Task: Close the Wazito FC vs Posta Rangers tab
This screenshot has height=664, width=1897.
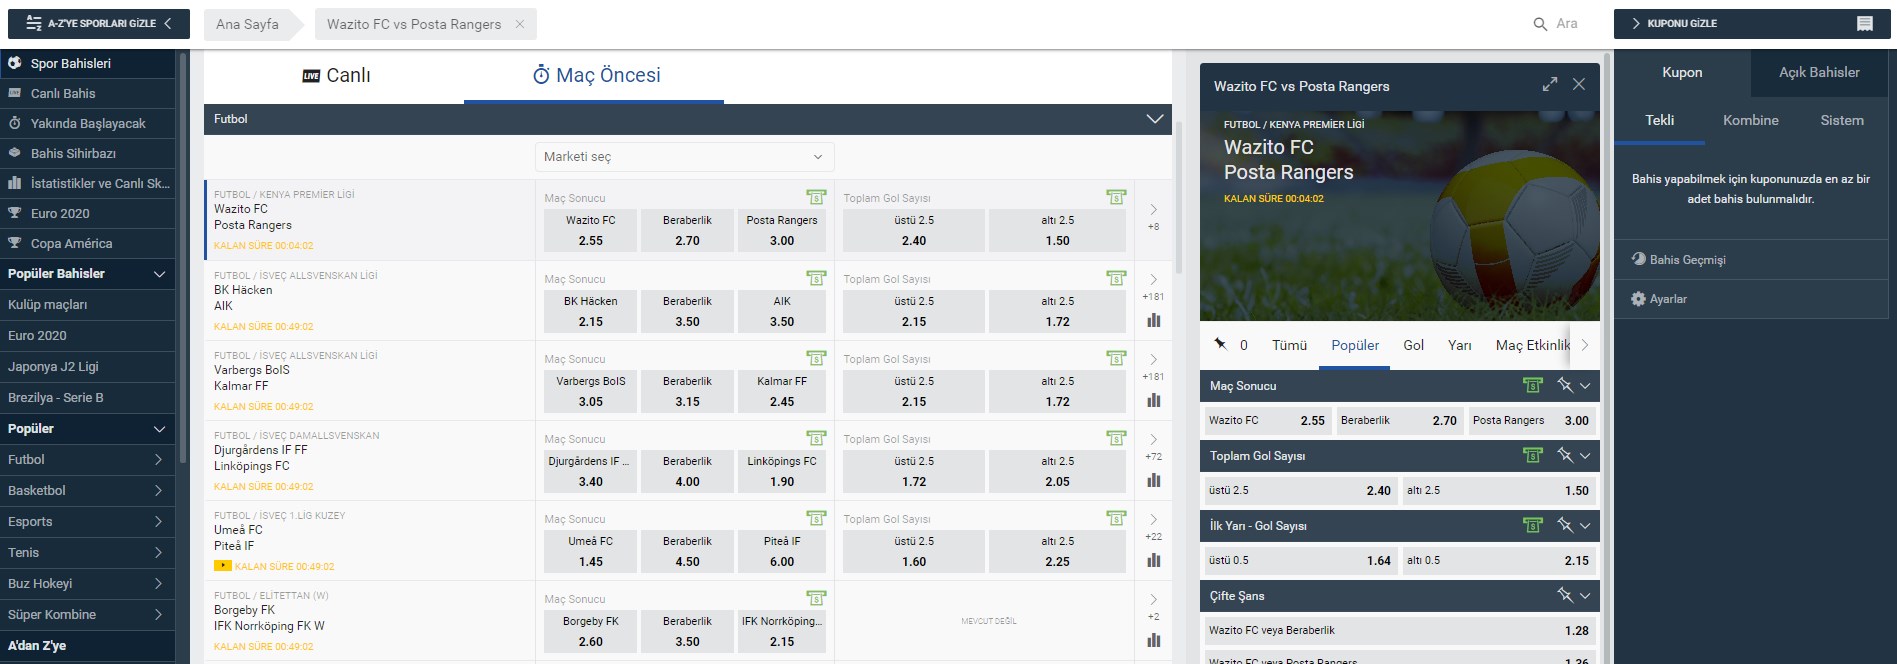Action: click(x=519, y=24)
